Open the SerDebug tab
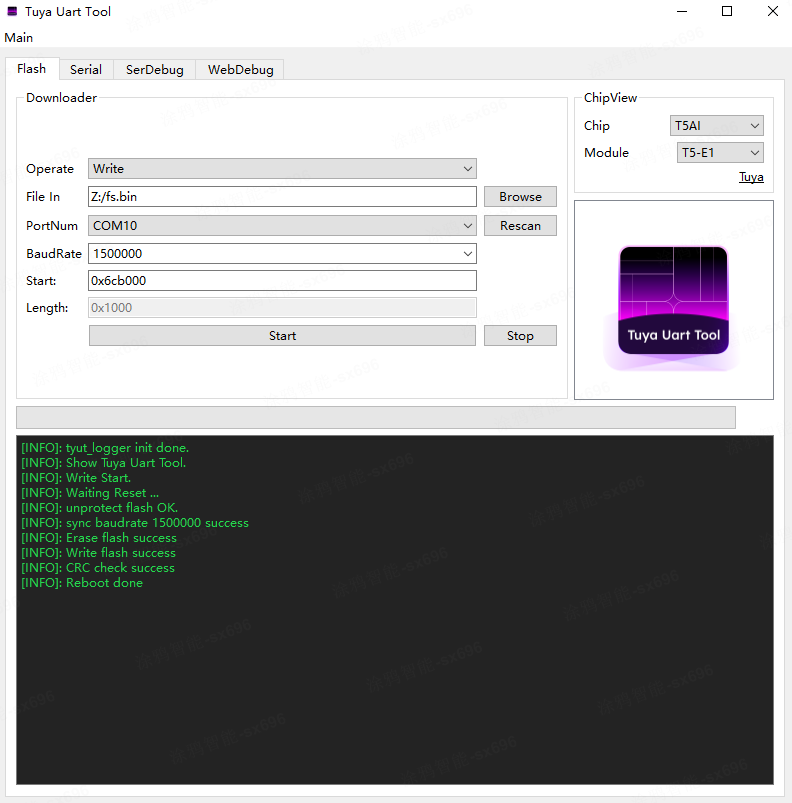This screenshot has width=792, height=803. (154, 70)
